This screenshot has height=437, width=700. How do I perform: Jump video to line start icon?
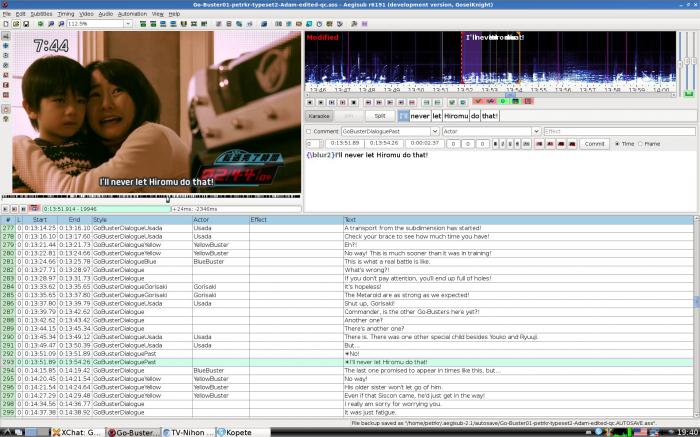(x=143, y=24)
